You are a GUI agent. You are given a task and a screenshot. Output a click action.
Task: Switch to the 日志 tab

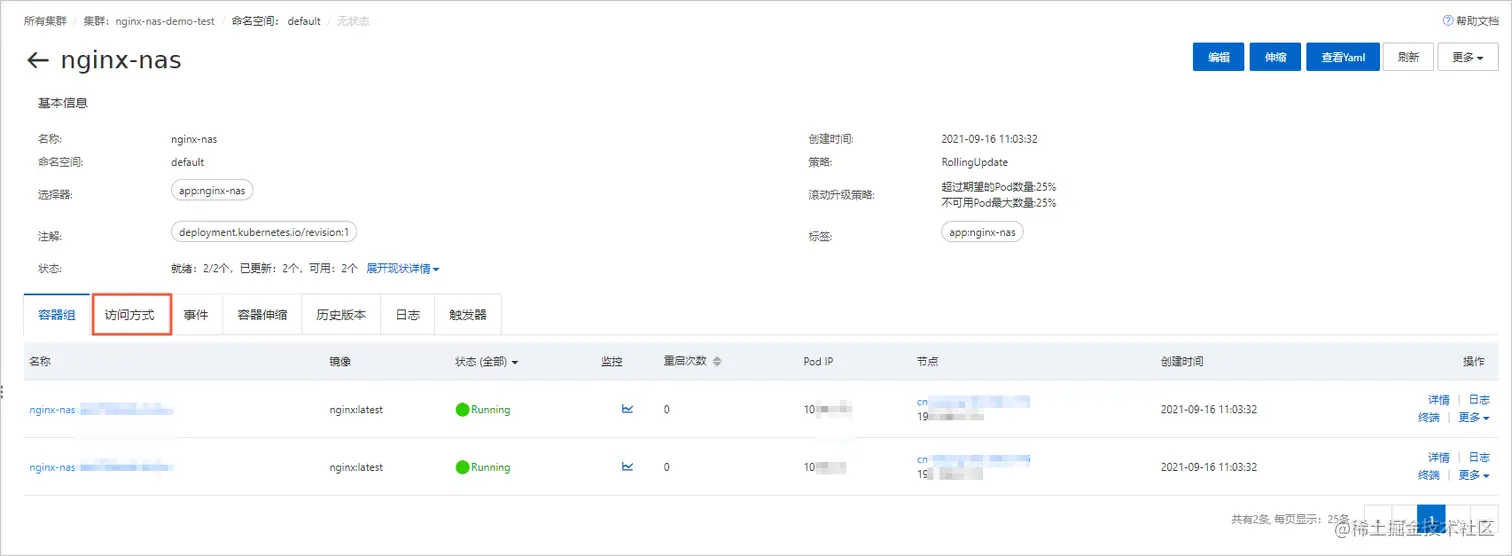pyautogui.click(x=407, y=314)
